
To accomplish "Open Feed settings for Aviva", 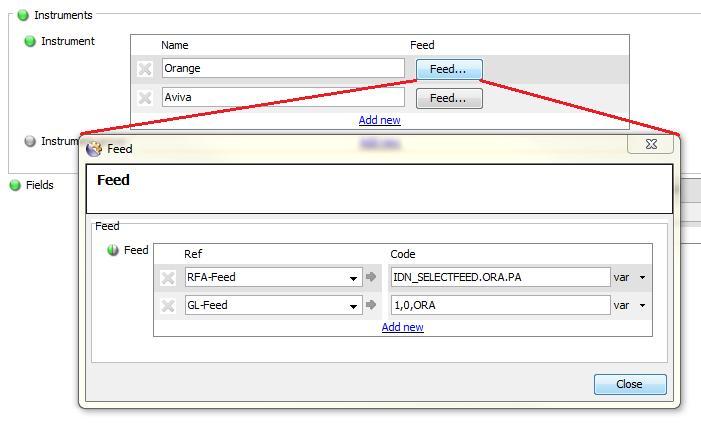I will (x=448, y=98).
